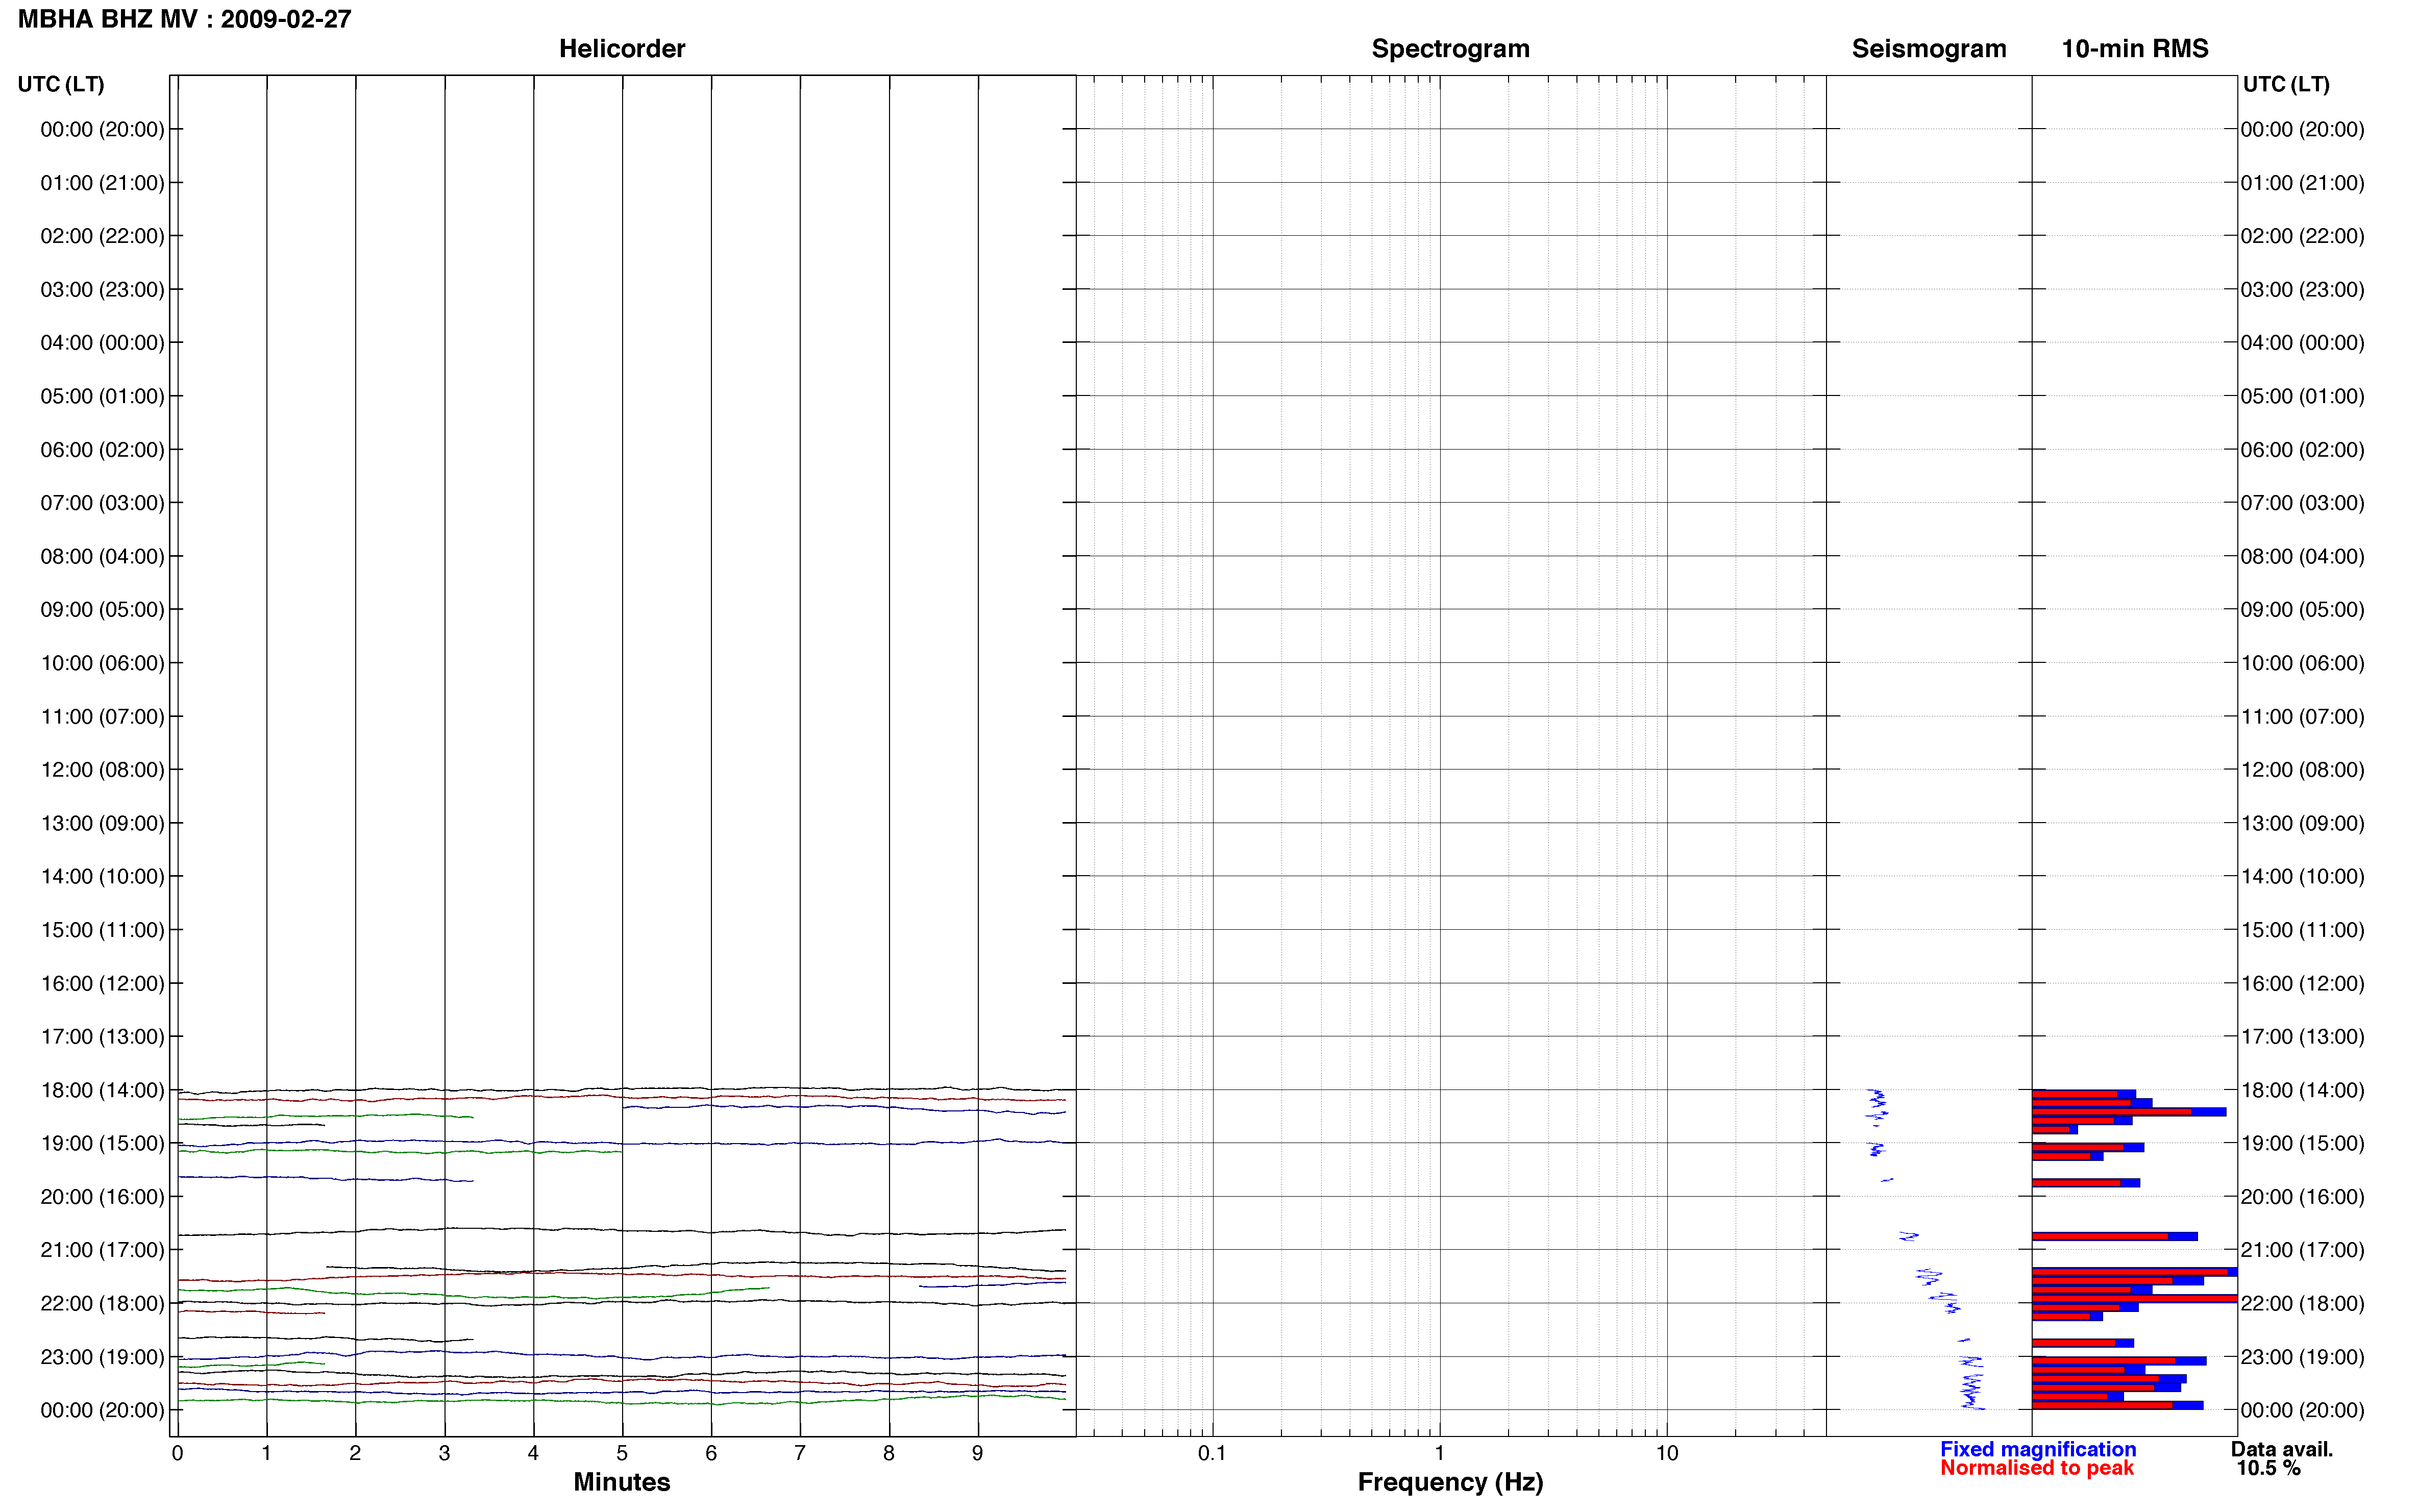
Task: Click 01:00 (21:00) on the left time axis
Action: pos(102,183)
